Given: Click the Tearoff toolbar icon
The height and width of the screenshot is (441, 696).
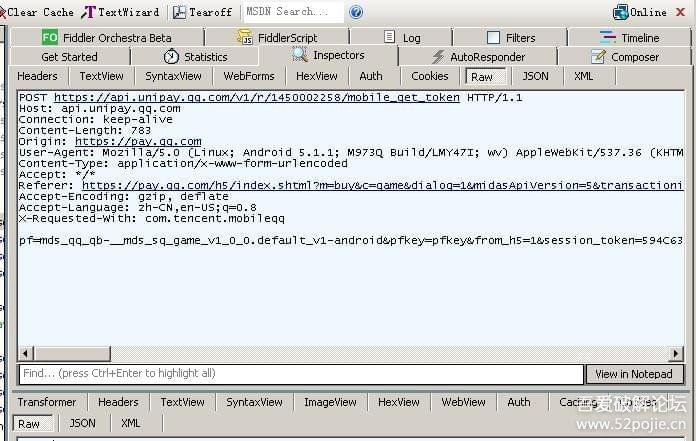Looking at the screenshot, I should [179, 12].
